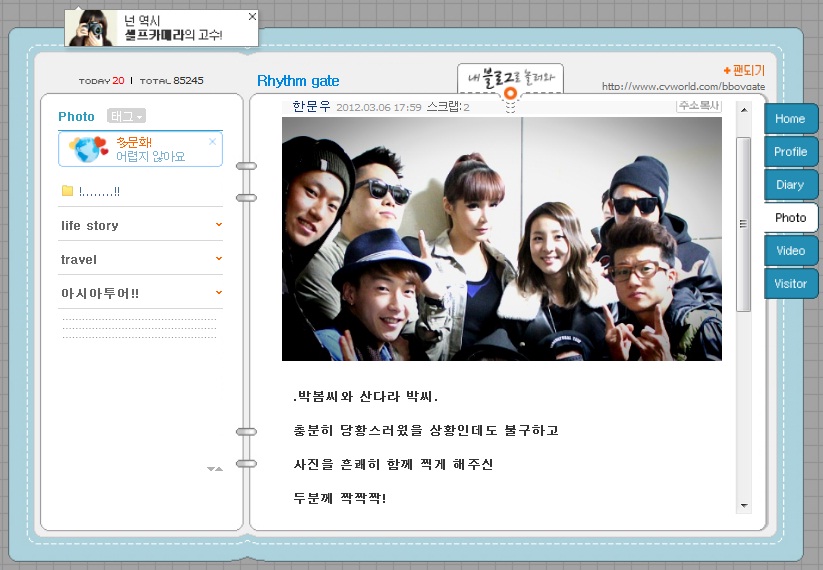Expand the travel folder
Viewport: 823px width, 570px height.
(x=219, y=259)
